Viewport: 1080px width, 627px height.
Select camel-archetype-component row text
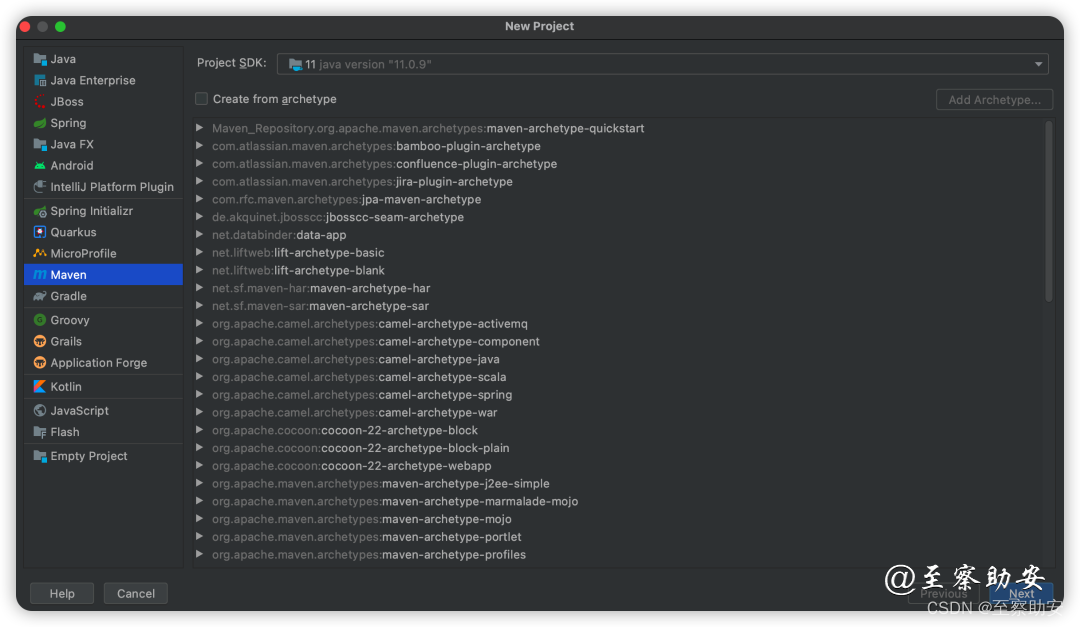[376, 342]
